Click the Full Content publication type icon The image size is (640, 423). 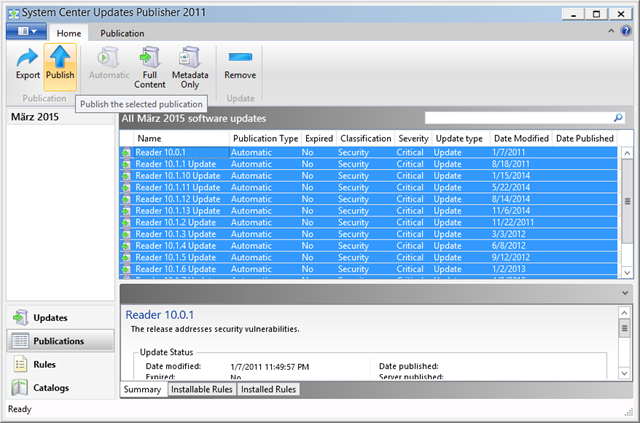[x=150, y=57]
